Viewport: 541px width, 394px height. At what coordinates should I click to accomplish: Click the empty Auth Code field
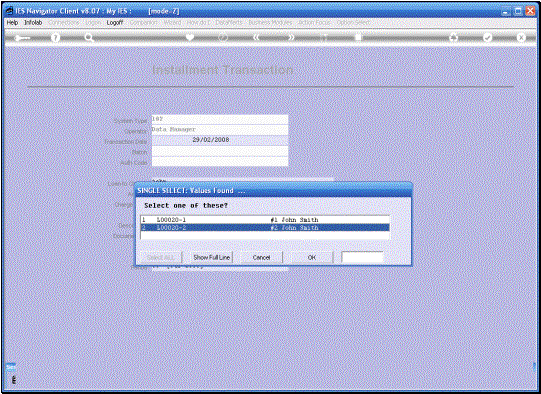[220, 161]
